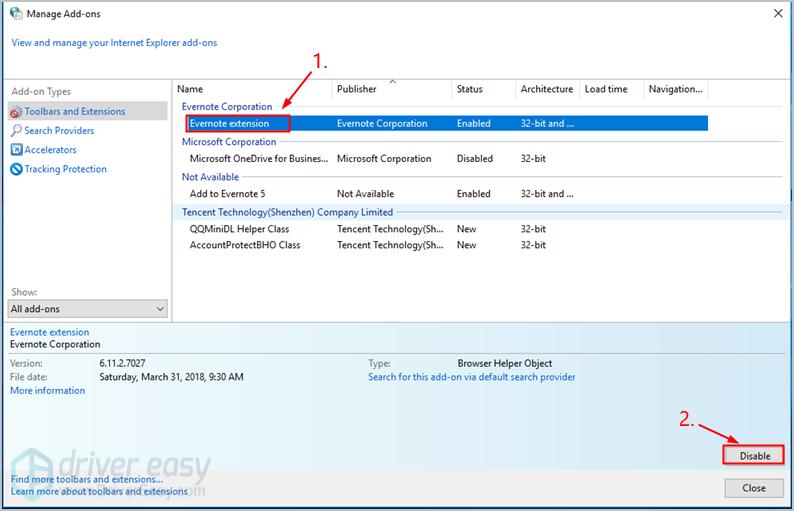Click the Accelerators icon
This screenshot has width=794, height=511.
pyautogui.click(x=16, y=150)
